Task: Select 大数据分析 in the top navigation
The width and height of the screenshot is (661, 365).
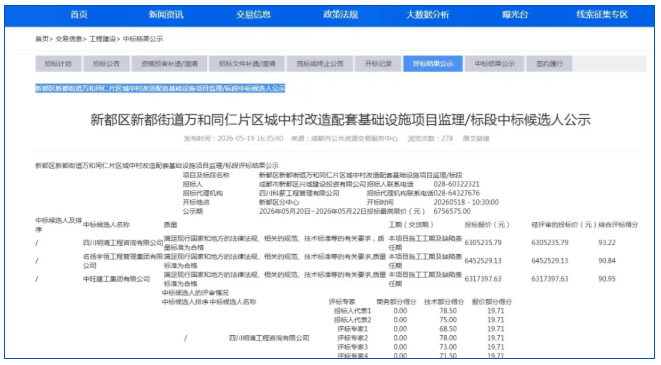Action: pyautogui.click(x=427, y=15)
